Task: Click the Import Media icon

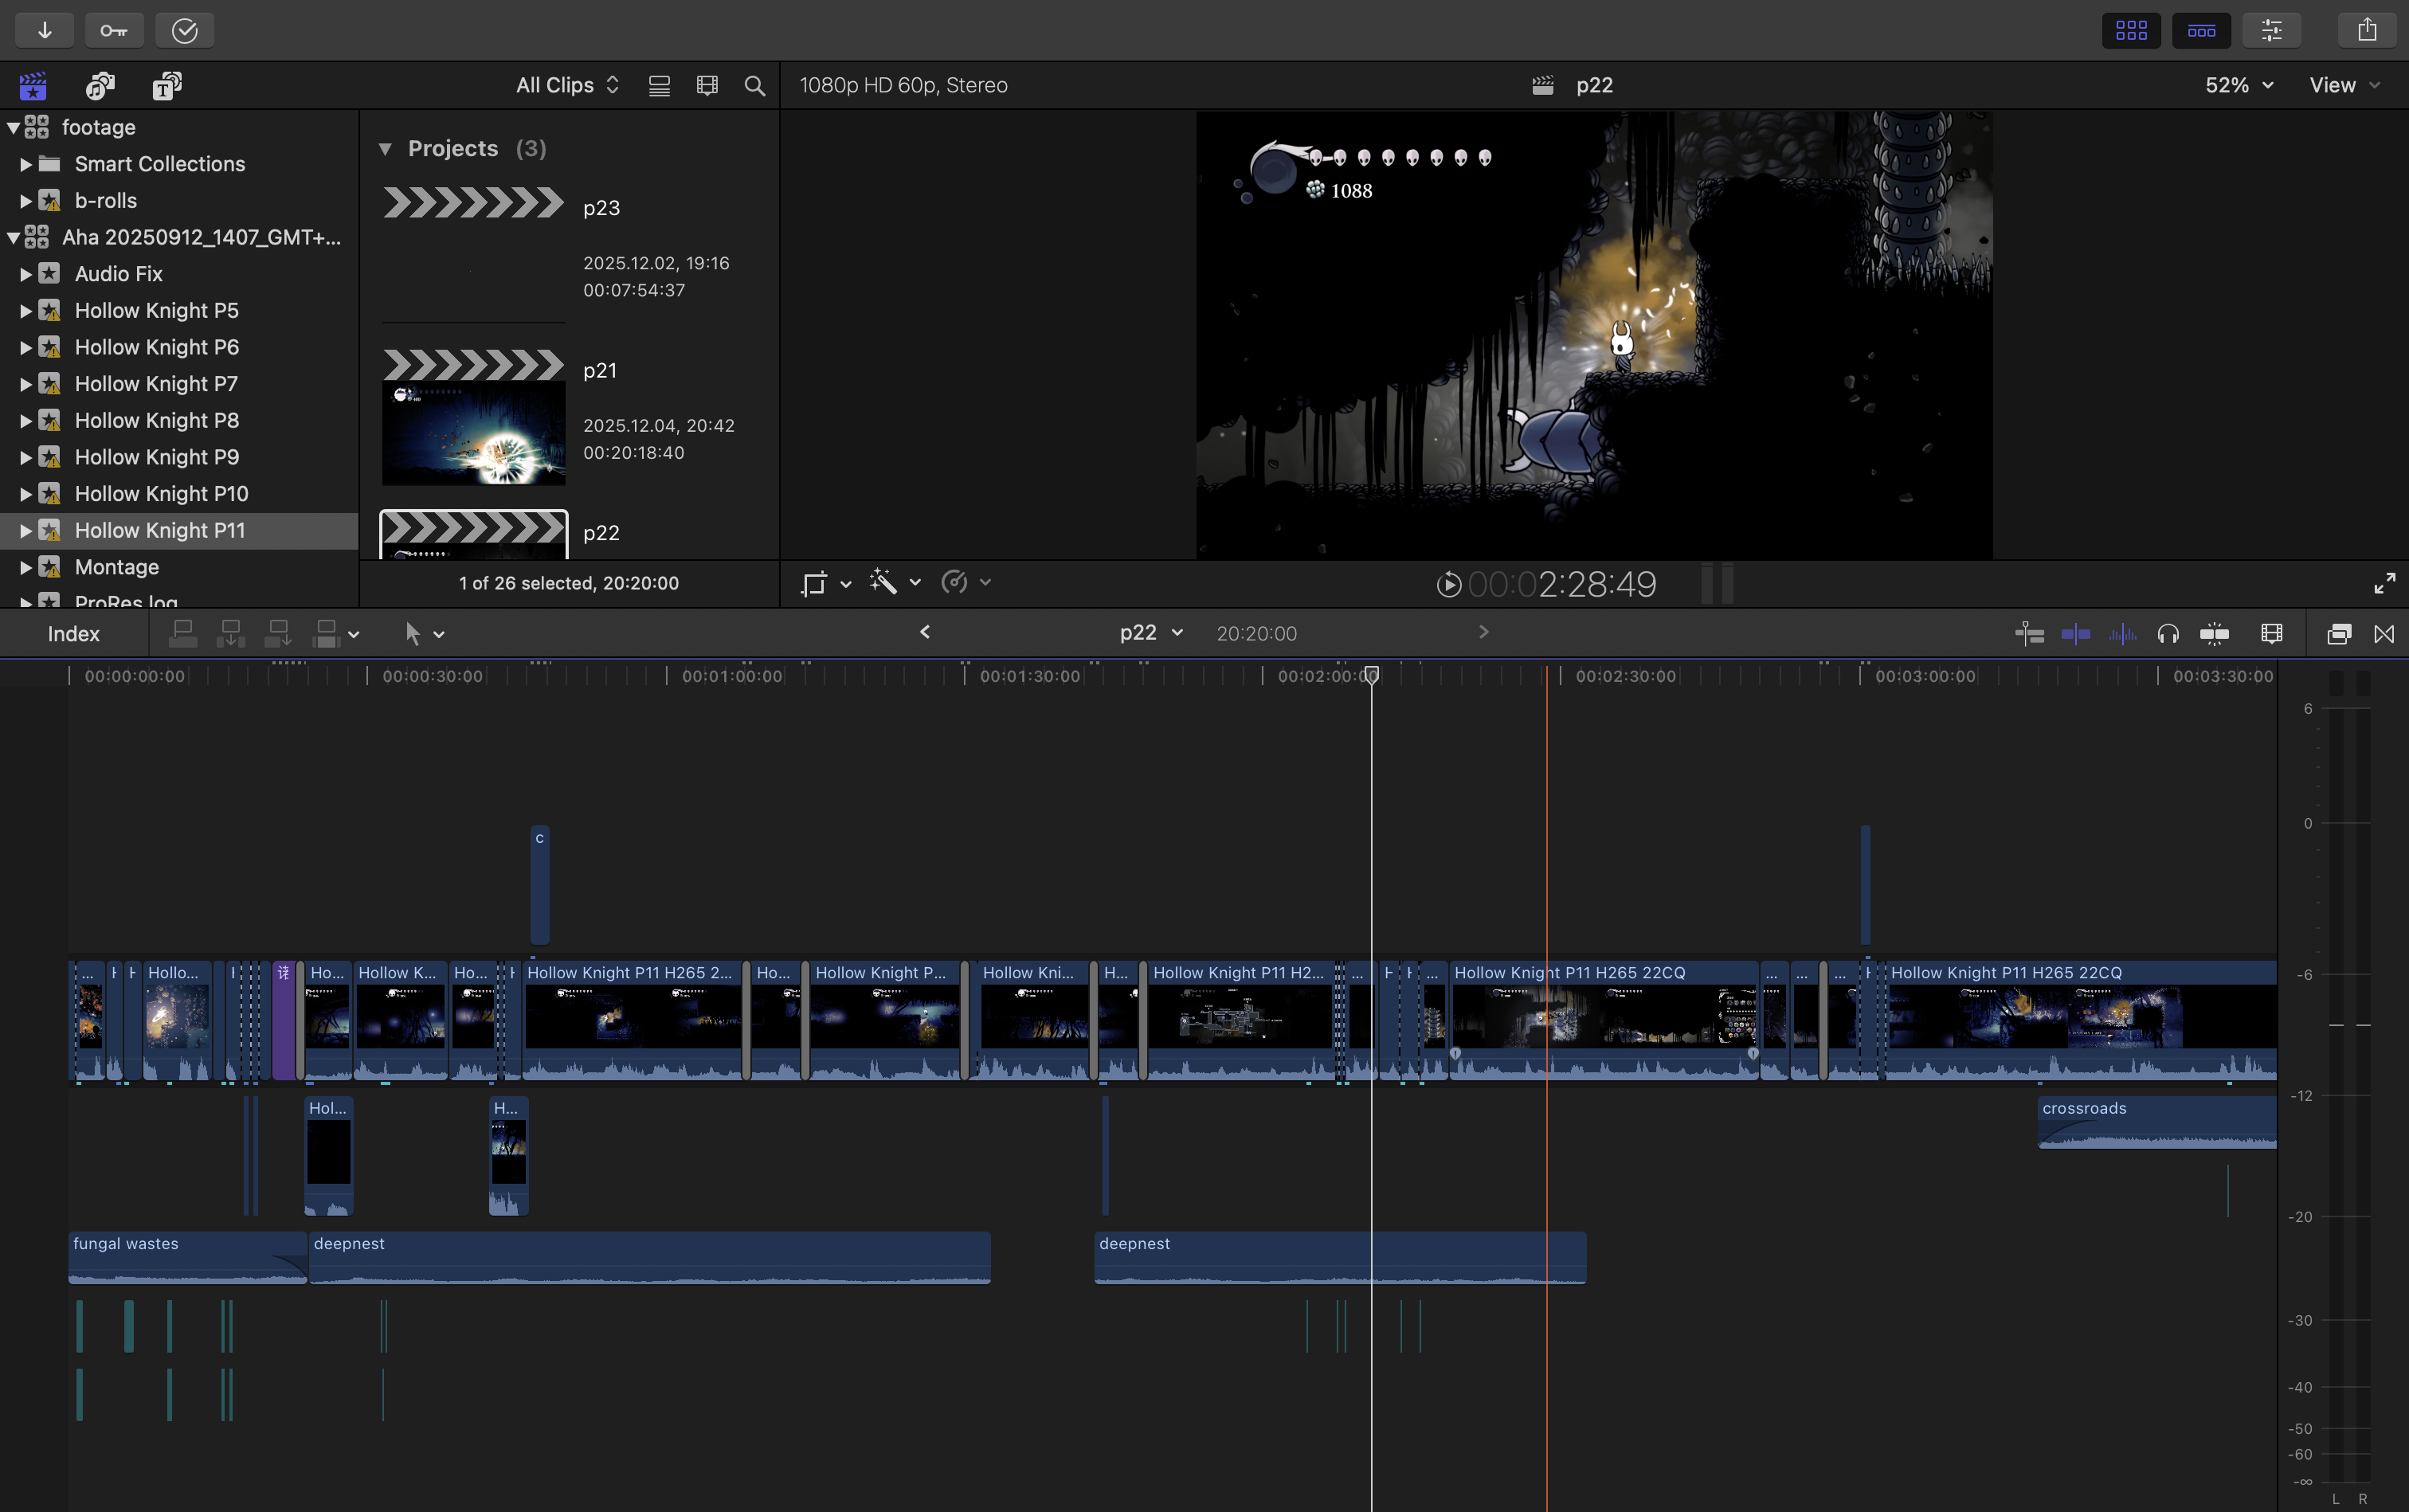Action: [45, 29]
